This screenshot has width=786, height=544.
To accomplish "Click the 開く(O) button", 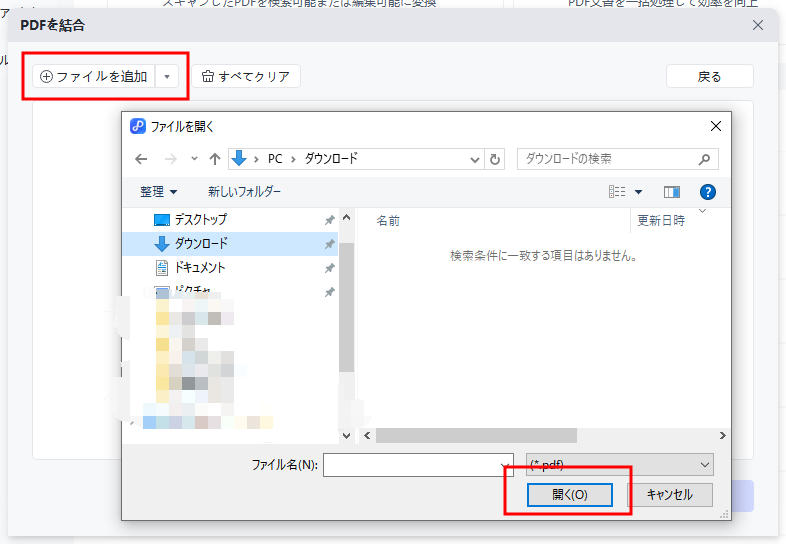I will (x=570, y=495).
